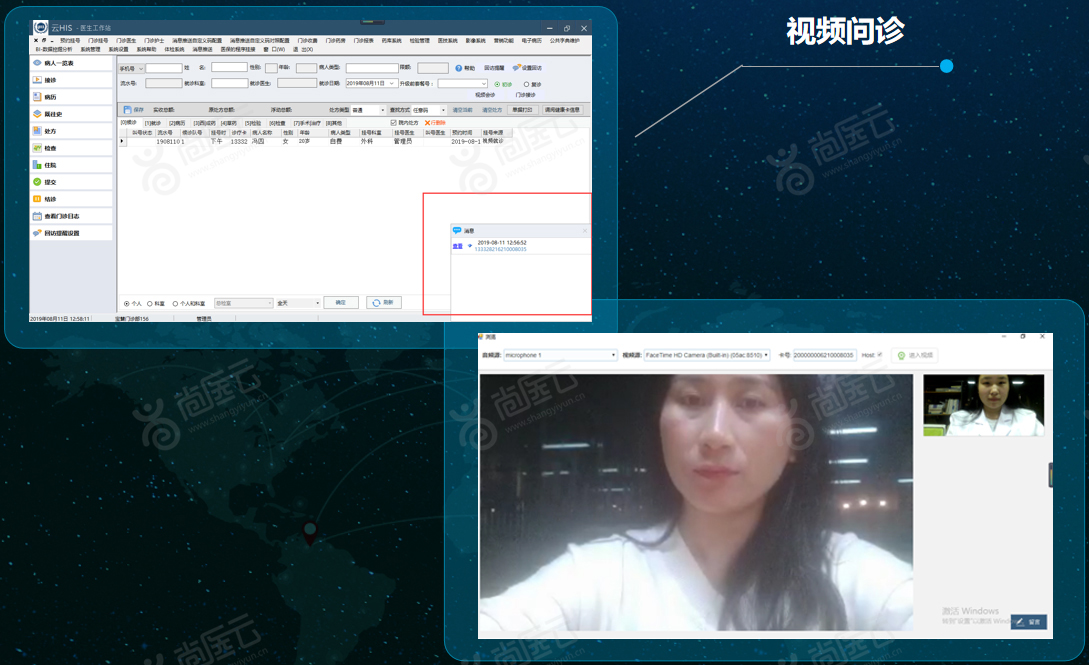The height and width of the screenshot is (665, 1089).
Task: Click the 查看 link in message popup
Action: (457, 246)
